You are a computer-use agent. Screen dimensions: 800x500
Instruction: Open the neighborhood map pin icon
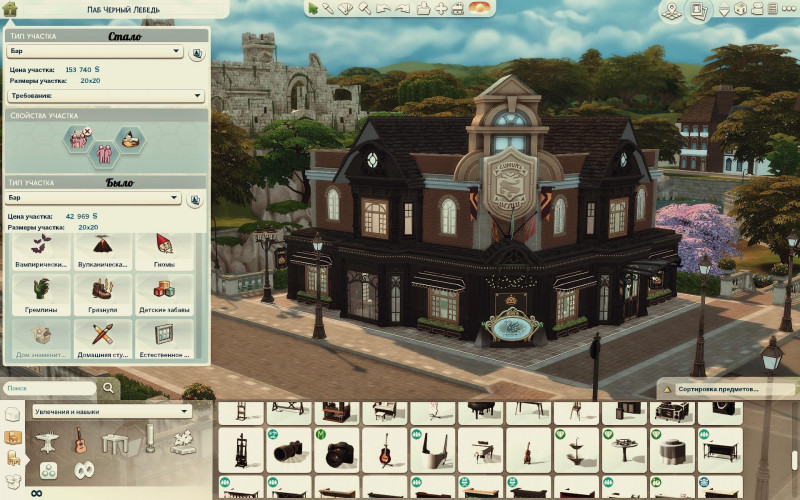[671, 11]
